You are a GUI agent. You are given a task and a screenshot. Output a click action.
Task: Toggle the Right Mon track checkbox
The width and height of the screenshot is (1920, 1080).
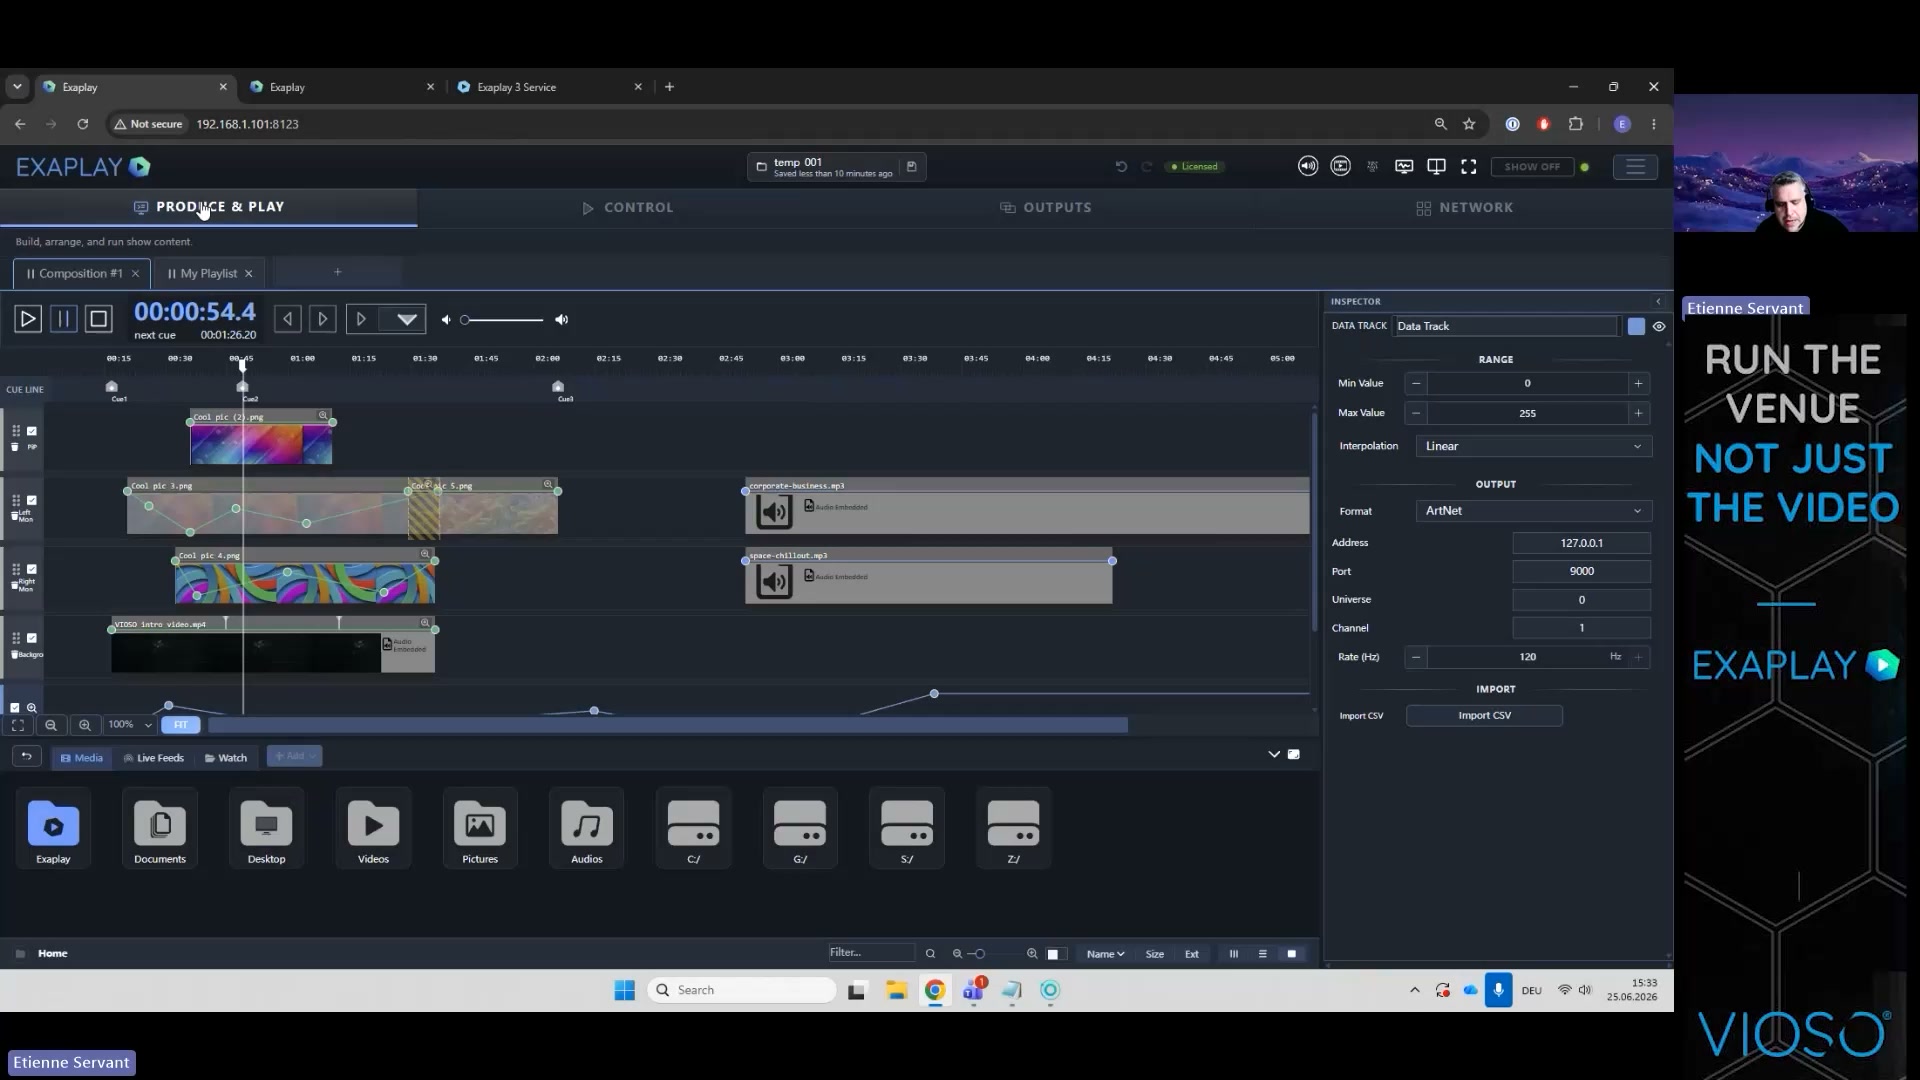click(32, 569)
